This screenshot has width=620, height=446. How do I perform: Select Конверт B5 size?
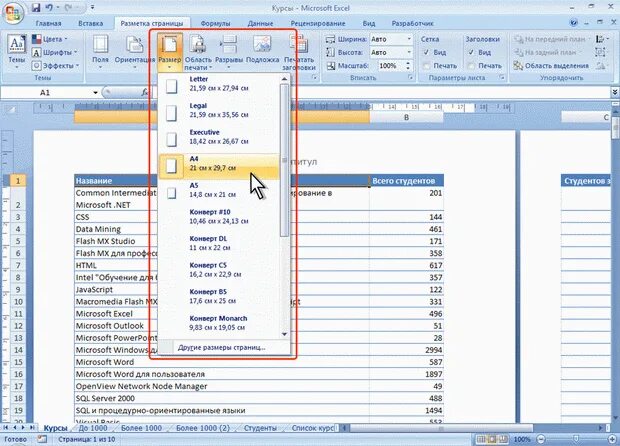click(219, 296)
